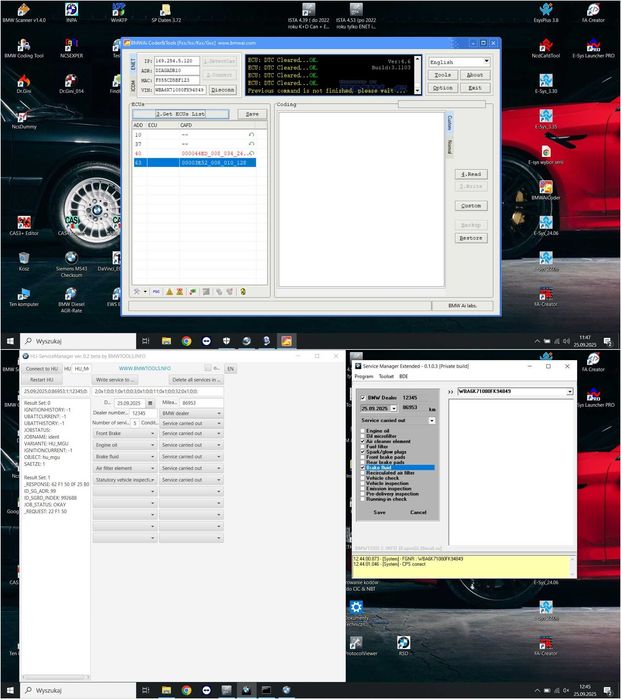Check the Fuel filter checkbox

pyautogui.click(x=362, y=446)
